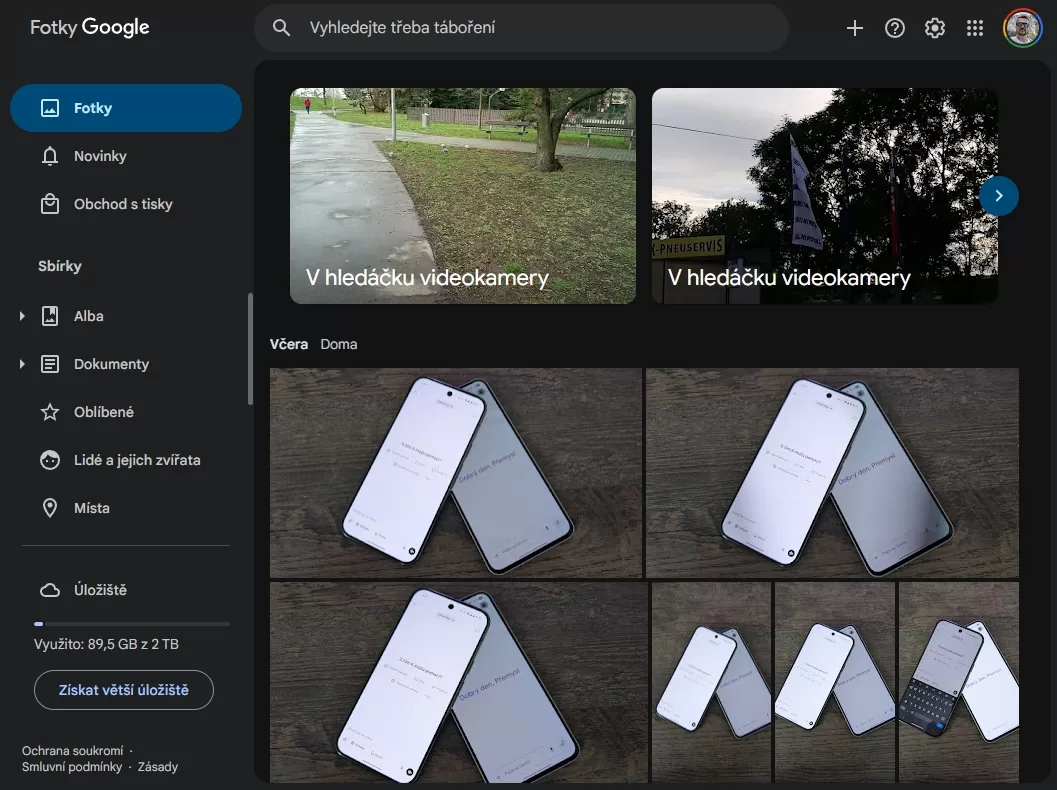
Task: Advance memories carousel with the next arrow
Action: [998, 196]
